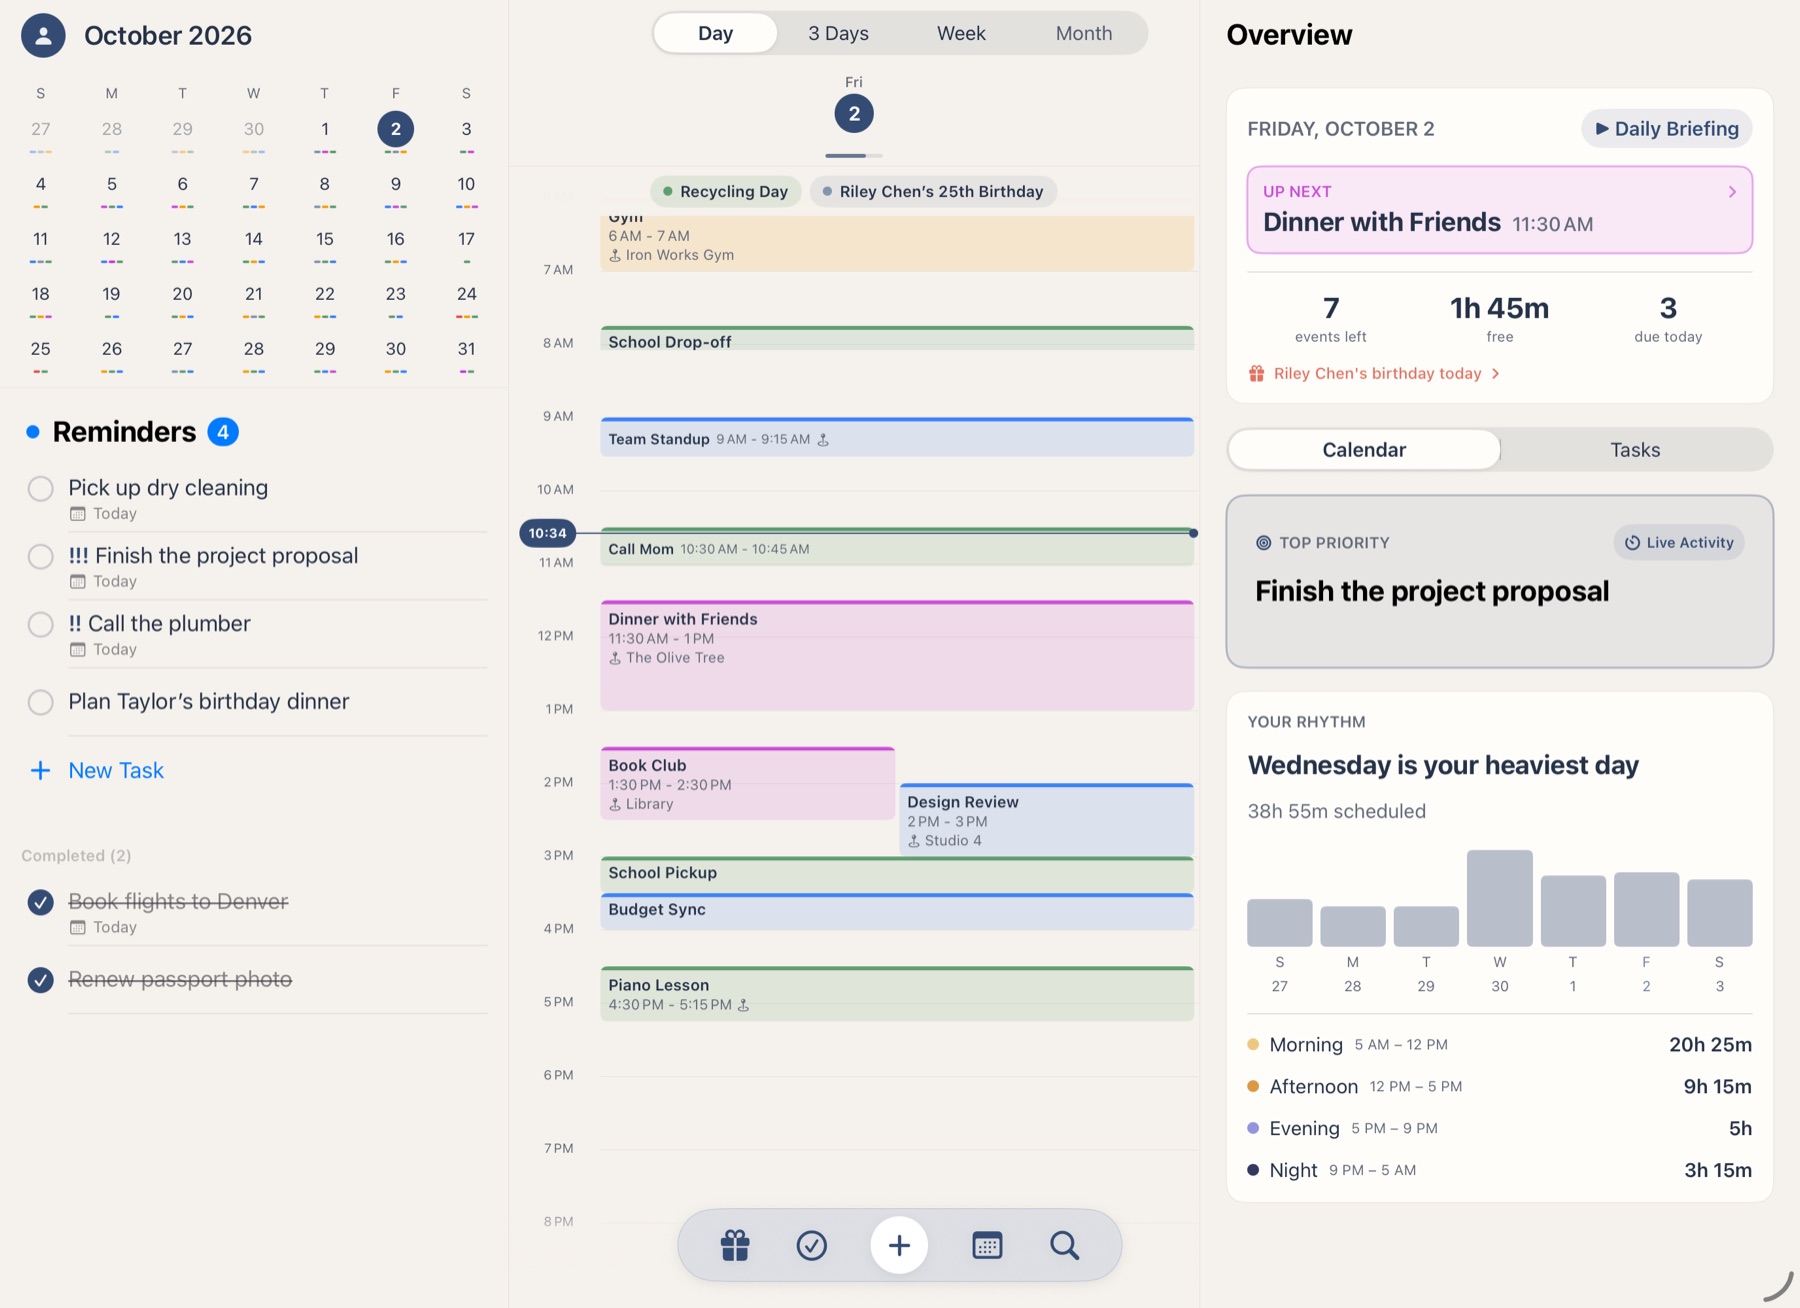
Task: Select the Calendar segment in Overview
Action: coord(1364,450)
